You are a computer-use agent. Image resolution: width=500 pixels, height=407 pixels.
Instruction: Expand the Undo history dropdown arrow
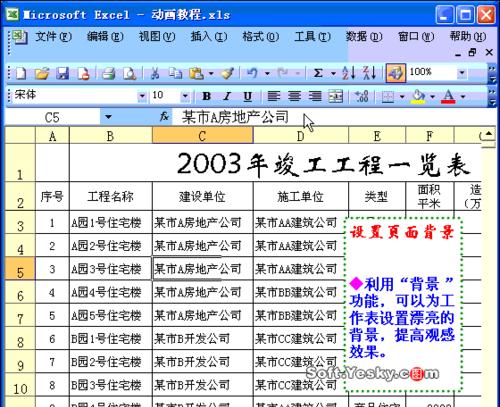click(x=267, y=73)
